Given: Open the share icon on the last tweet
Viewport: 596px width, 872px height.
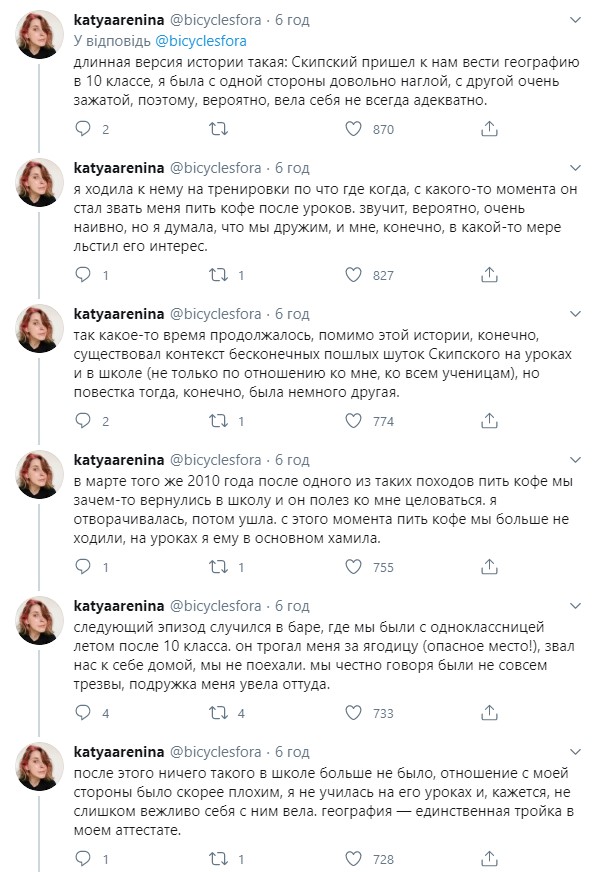Looking at the screenshot, I should (487, 857).
